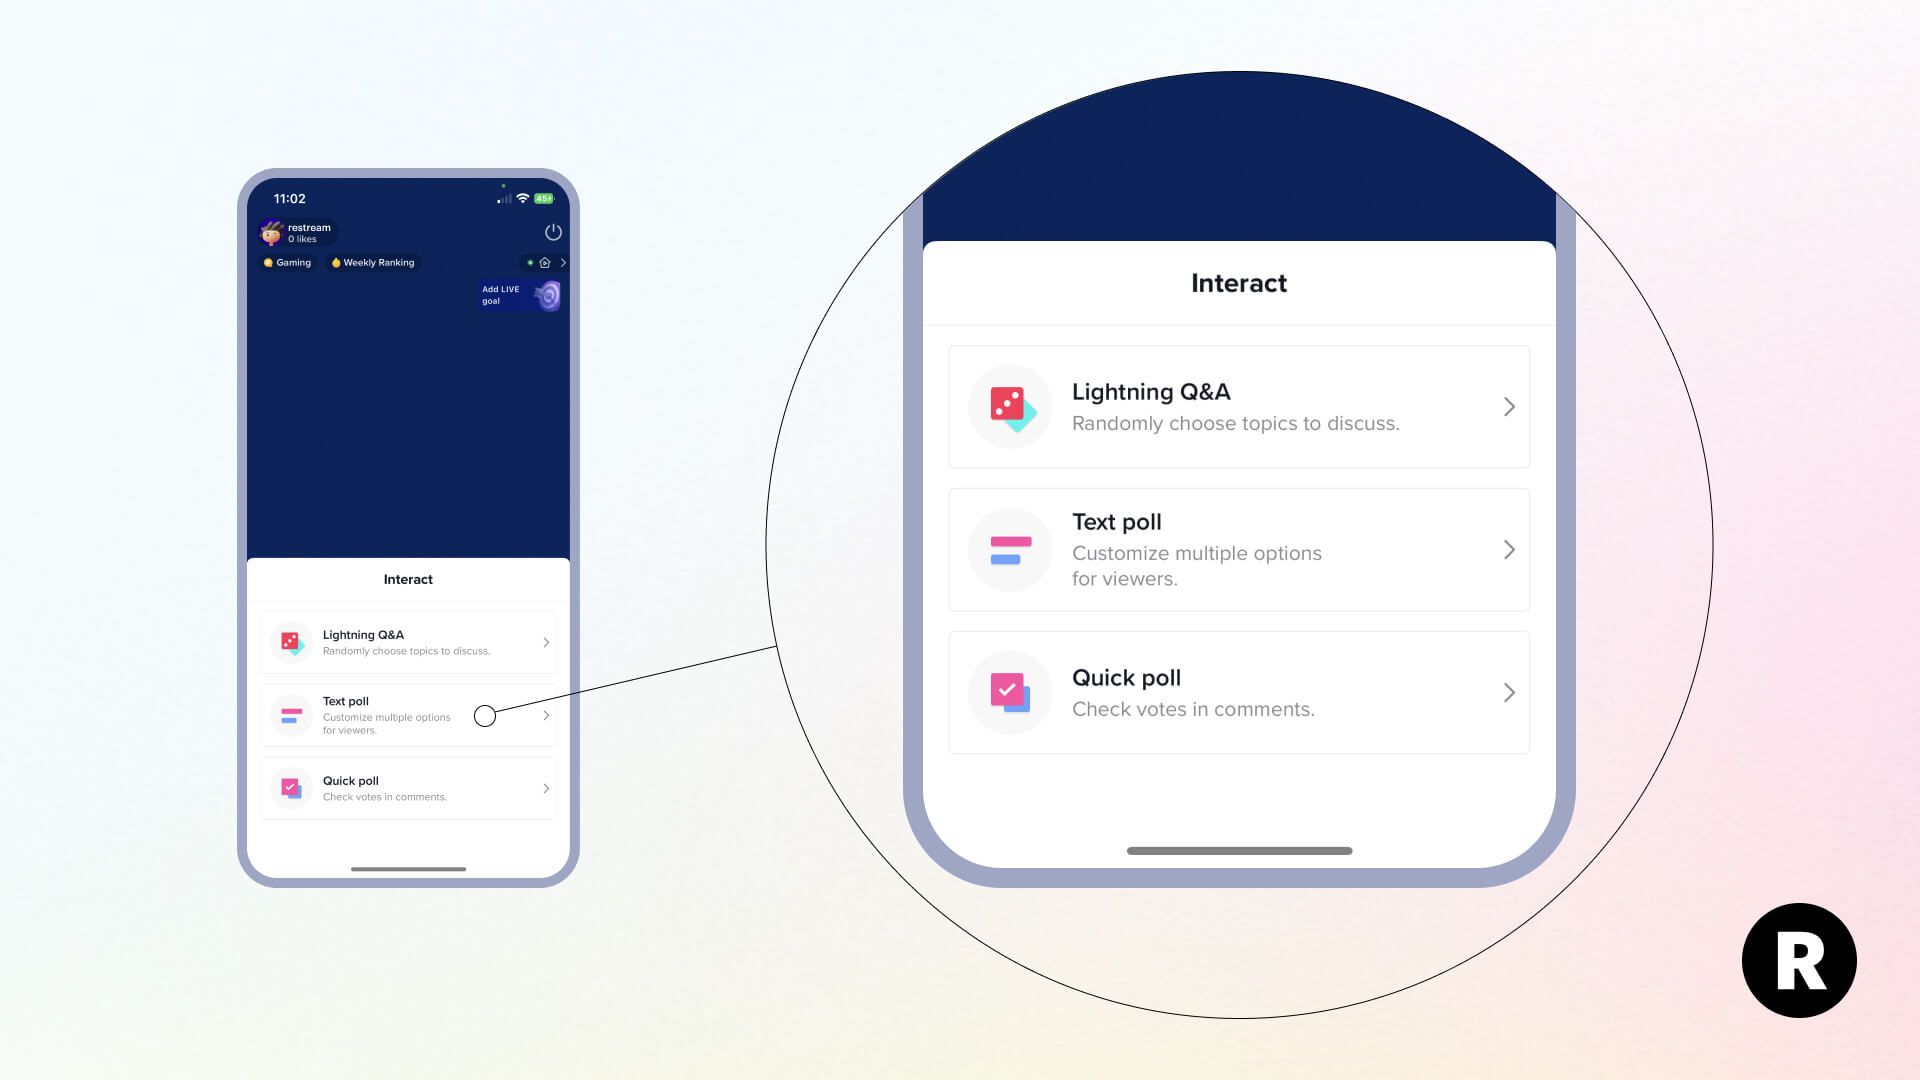This screenshot has height=1080, width=1920.
Task: Open Quick poll interact option
Action: click(x=409, y=787)
